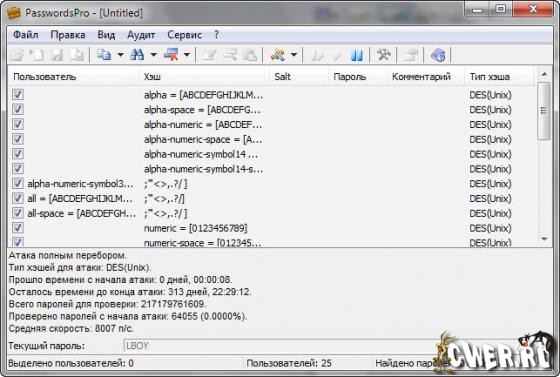The height and width of the screenshot is (377, 560).
Task: Open dropdown arrow next to attack type icon
Action: click(x=294, y=55)
